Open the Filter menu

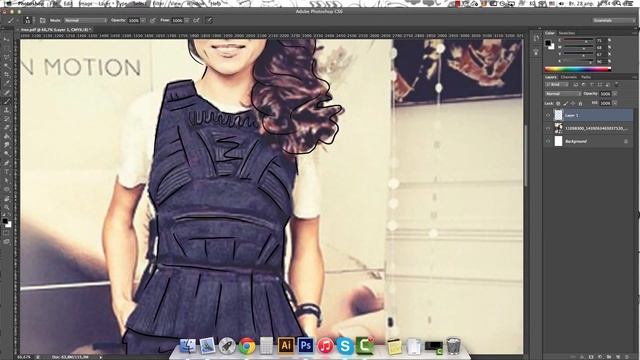pyautogui.click(x=158, y=4)
